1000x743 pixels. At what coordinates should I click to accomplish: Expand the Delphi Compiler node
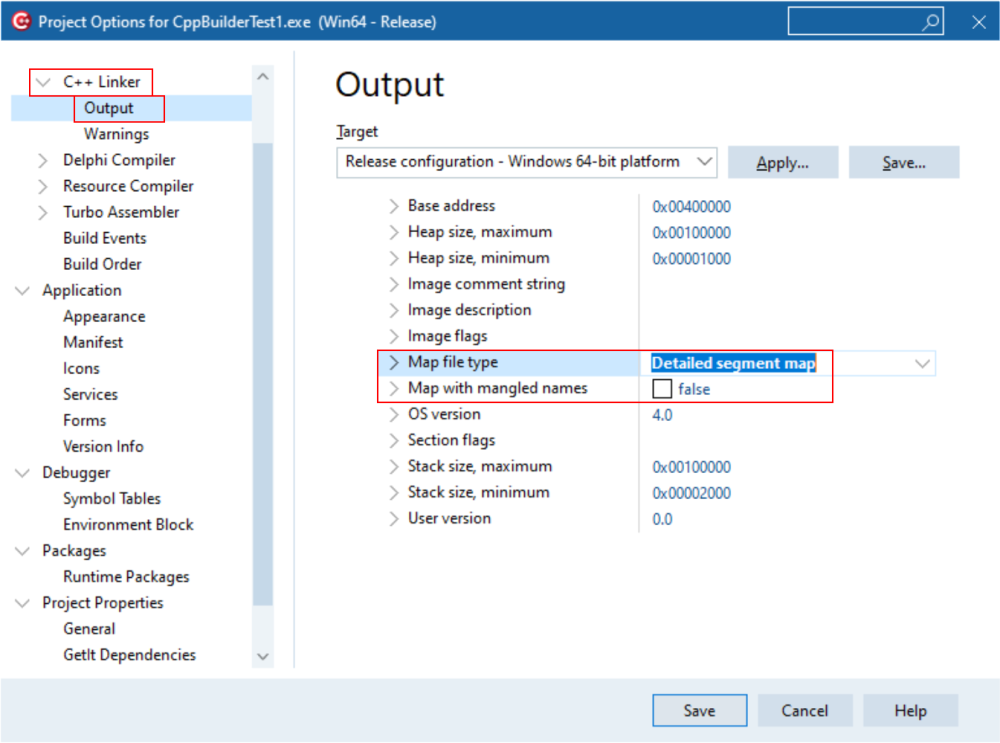pyautogui.click(x=43, y=160)
